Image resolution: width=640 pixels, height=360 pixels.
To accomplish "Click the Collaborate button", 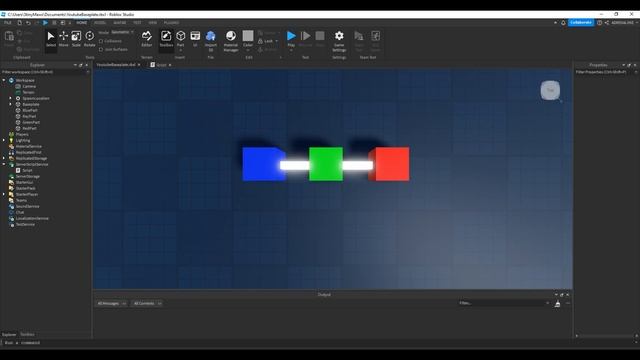I will tap(581, 22).
